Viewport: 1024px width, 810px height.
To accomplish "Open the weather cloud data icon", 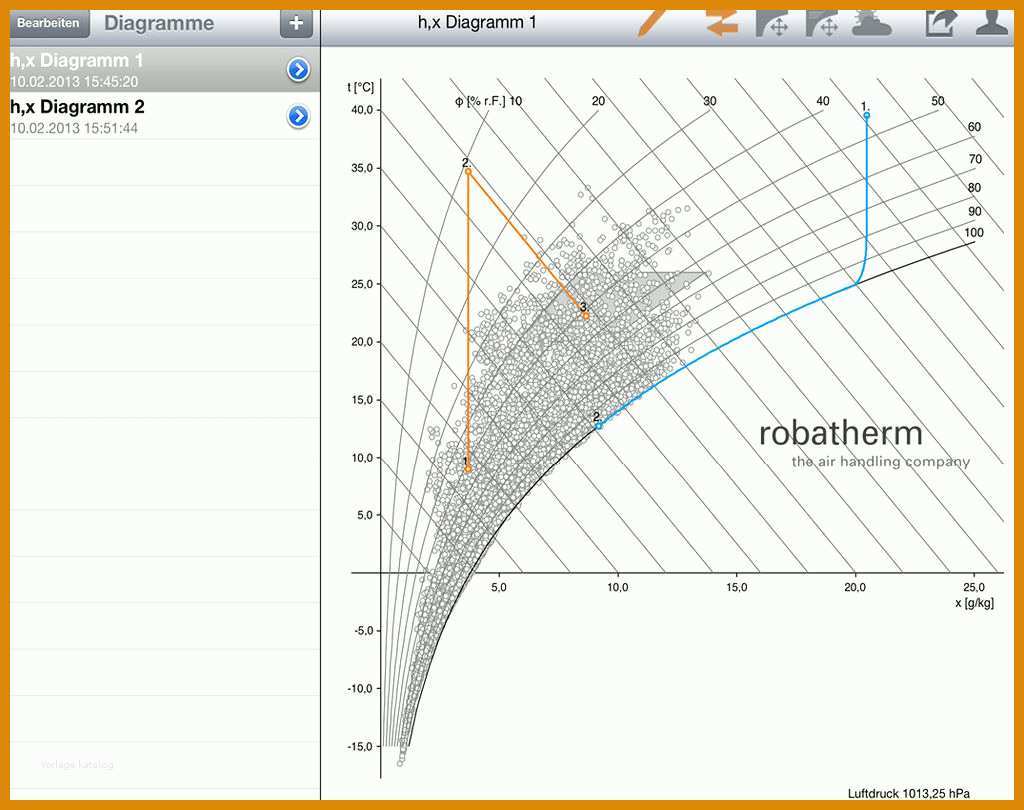I will coord(871,24).
